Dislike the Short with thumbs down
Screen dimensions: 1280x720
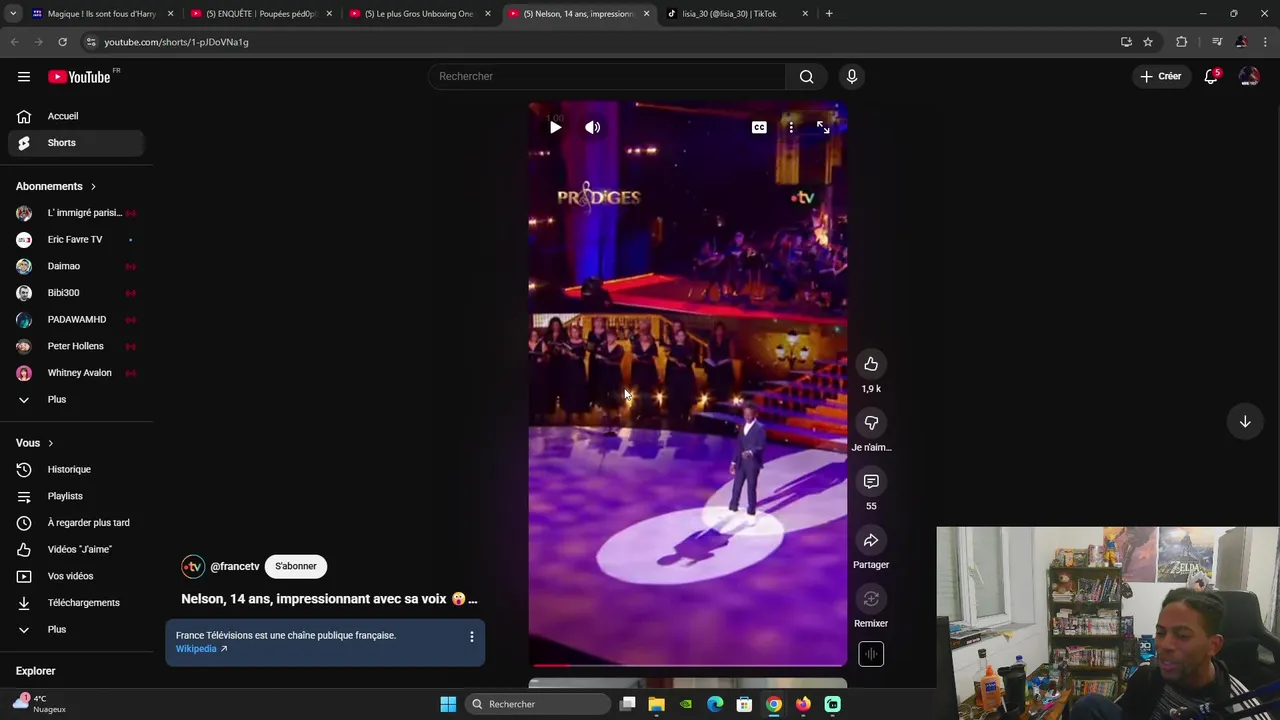[871, 423]
